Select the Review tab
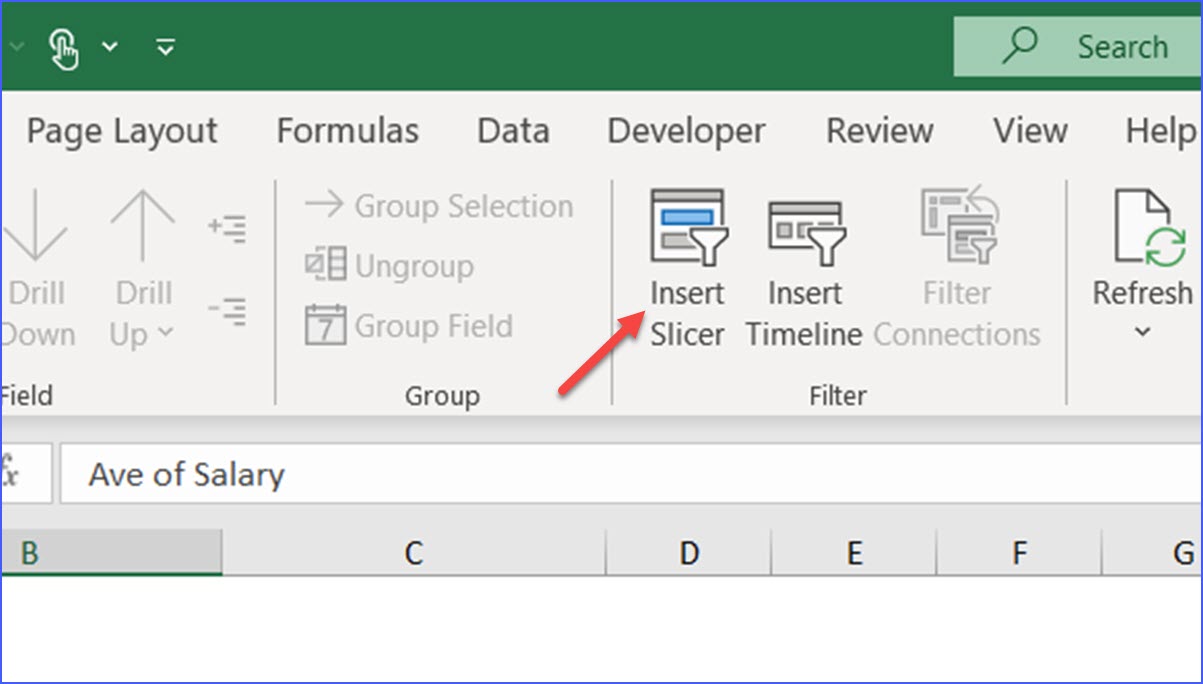Viewport: 1203px width, 684px height. coord(878,130)
